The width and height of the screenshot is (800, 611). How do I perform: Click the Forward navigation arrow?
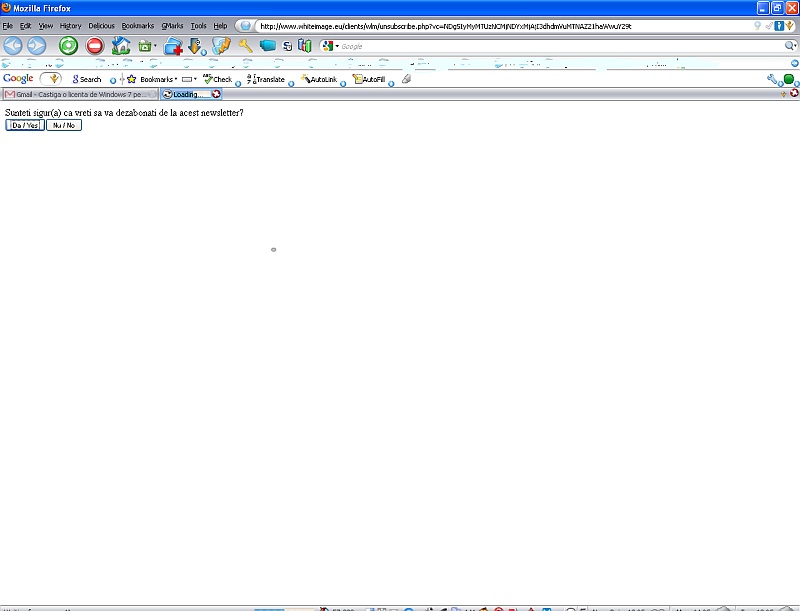tap(37, 46)
